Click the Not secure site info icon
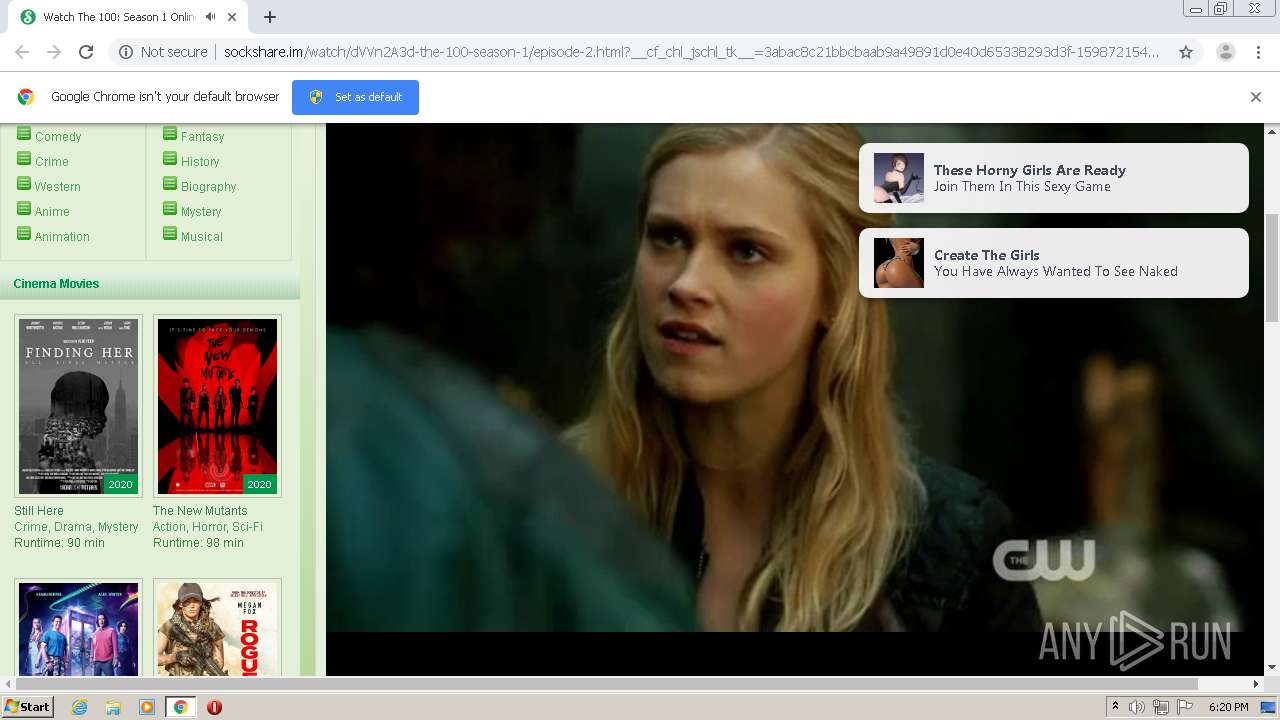Viewport: 1280px width, 720px height. [x=126, y=52]
